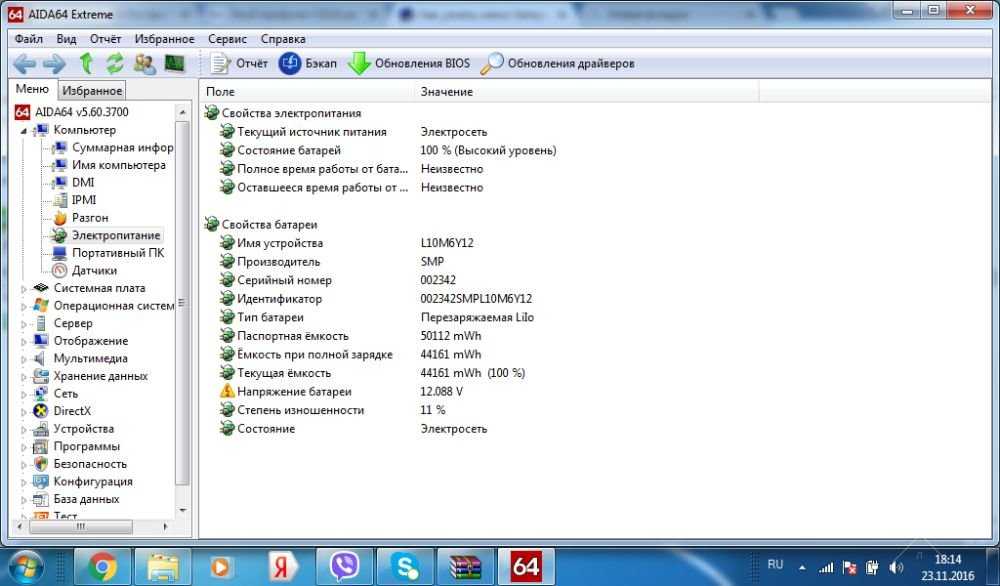
Task: Click the База данных tree icon
Action: point(41,499)
